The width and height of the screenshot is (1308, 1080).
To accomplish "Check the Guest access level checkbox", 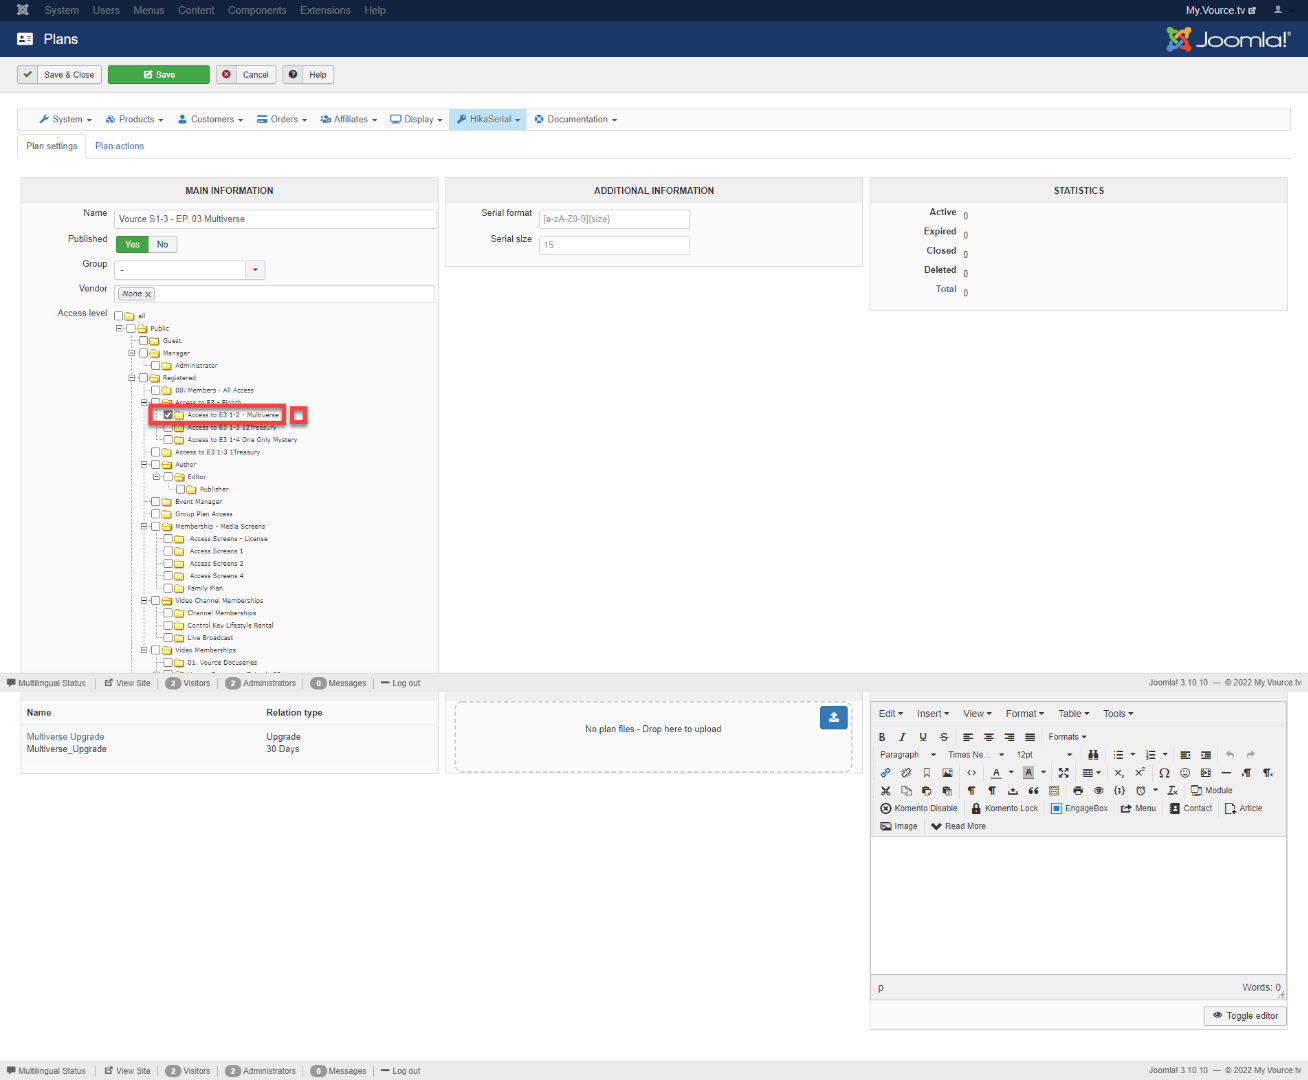I will tap(143, 341).
